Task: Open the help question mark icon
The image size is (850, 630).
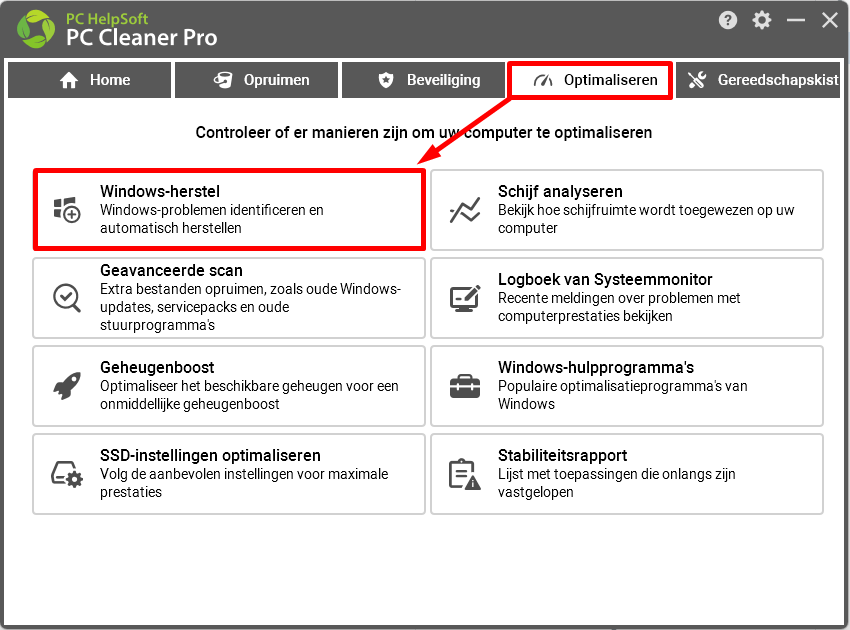Action: pos(727,21)
